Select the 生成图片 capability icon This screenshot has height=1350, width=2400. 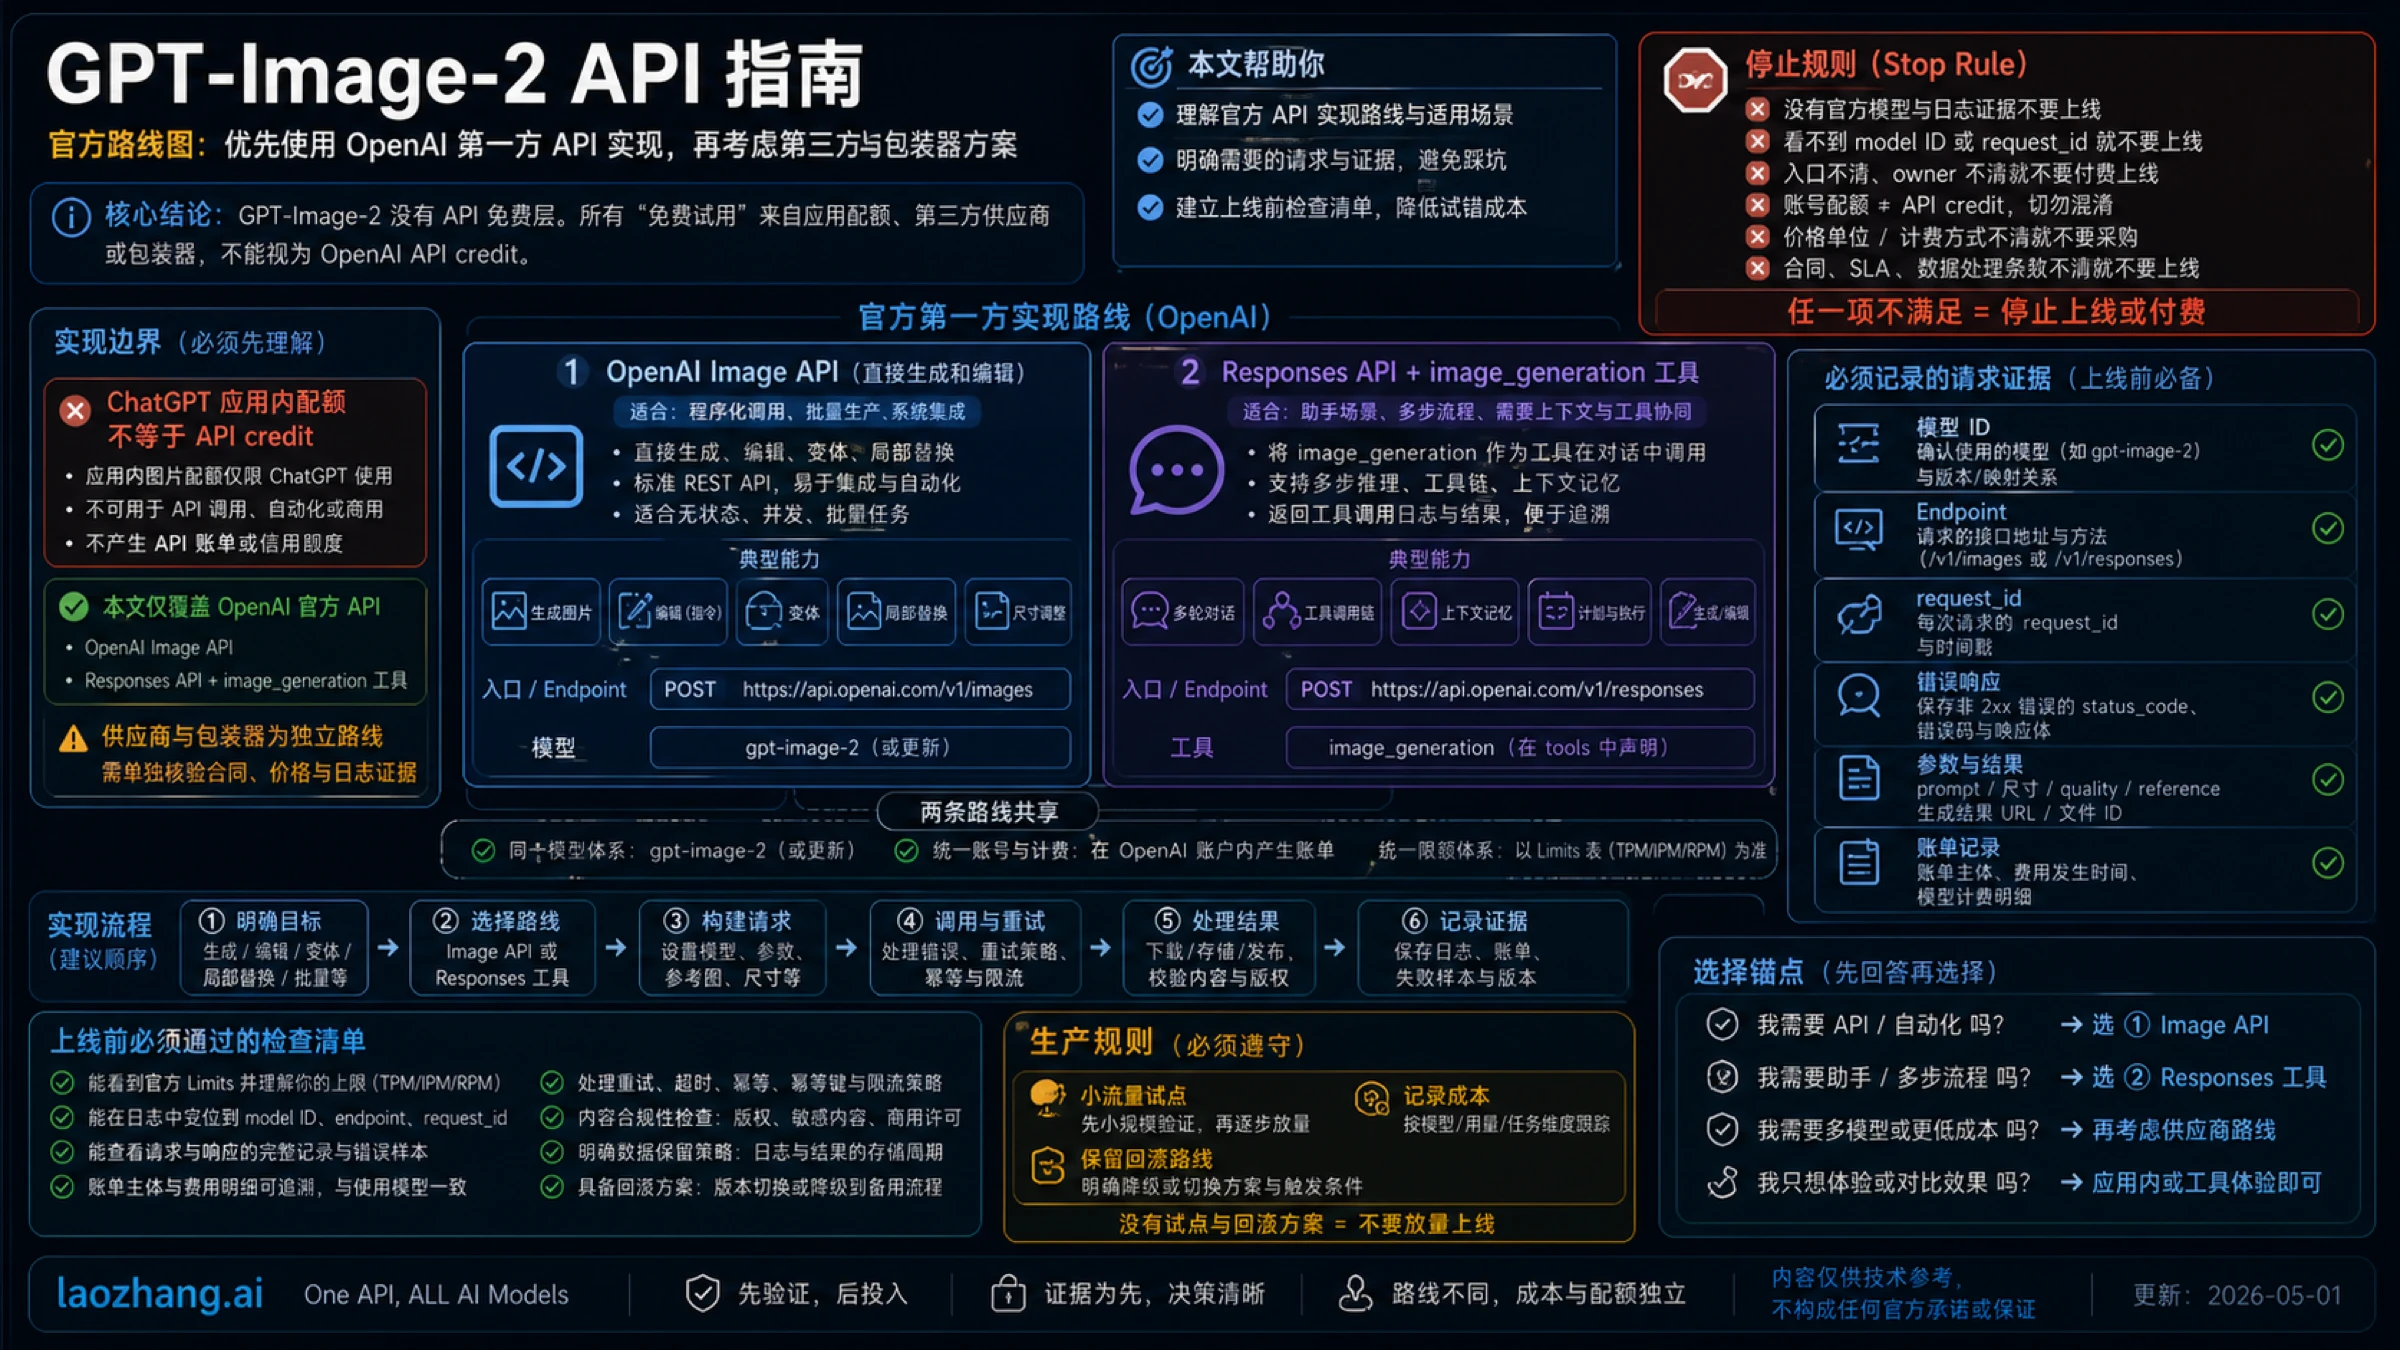pyautogui.click(x=508, y=611)
